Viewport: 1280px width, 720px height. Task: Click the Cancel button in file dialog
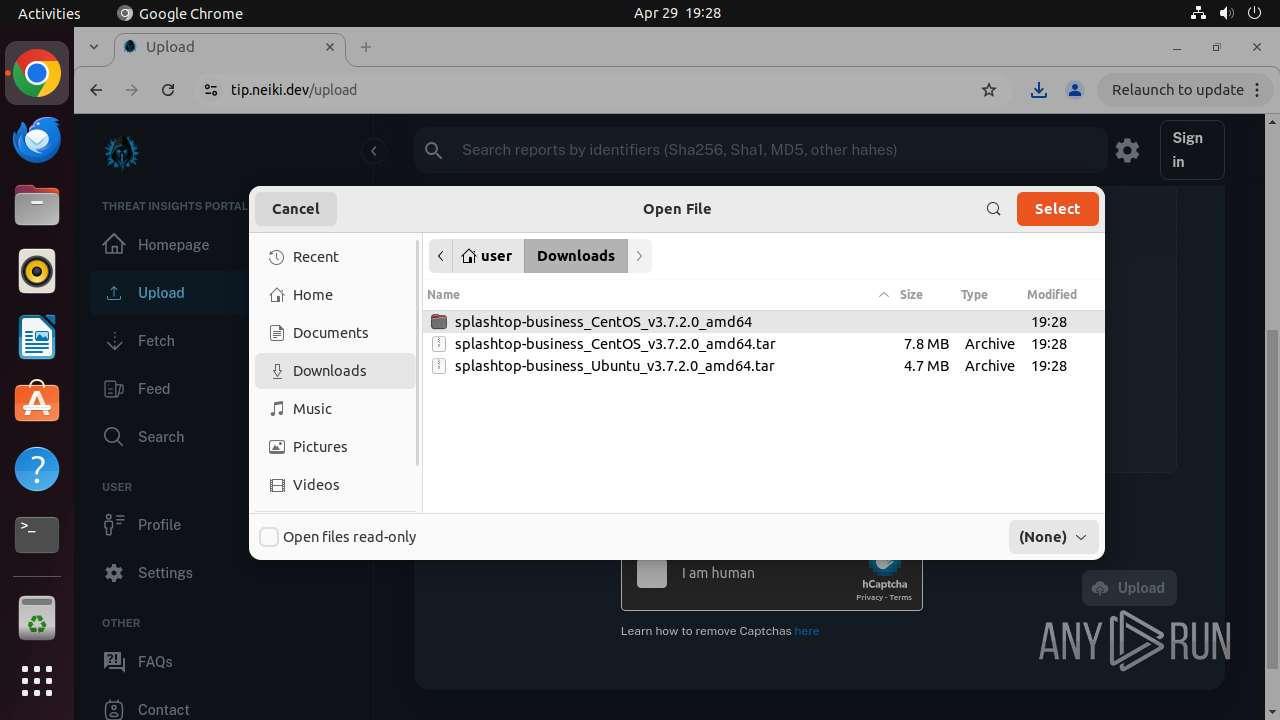tap(296, 209)
